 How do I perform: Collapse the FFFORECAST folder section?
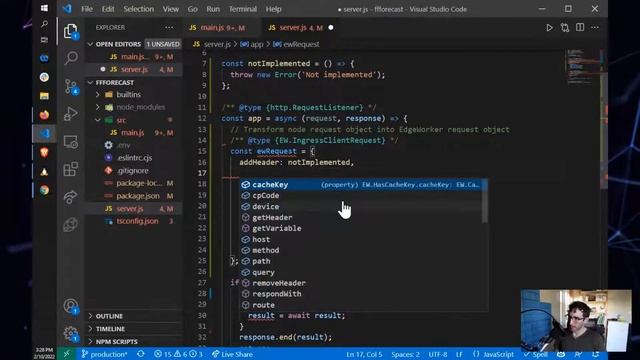(133, 82)
